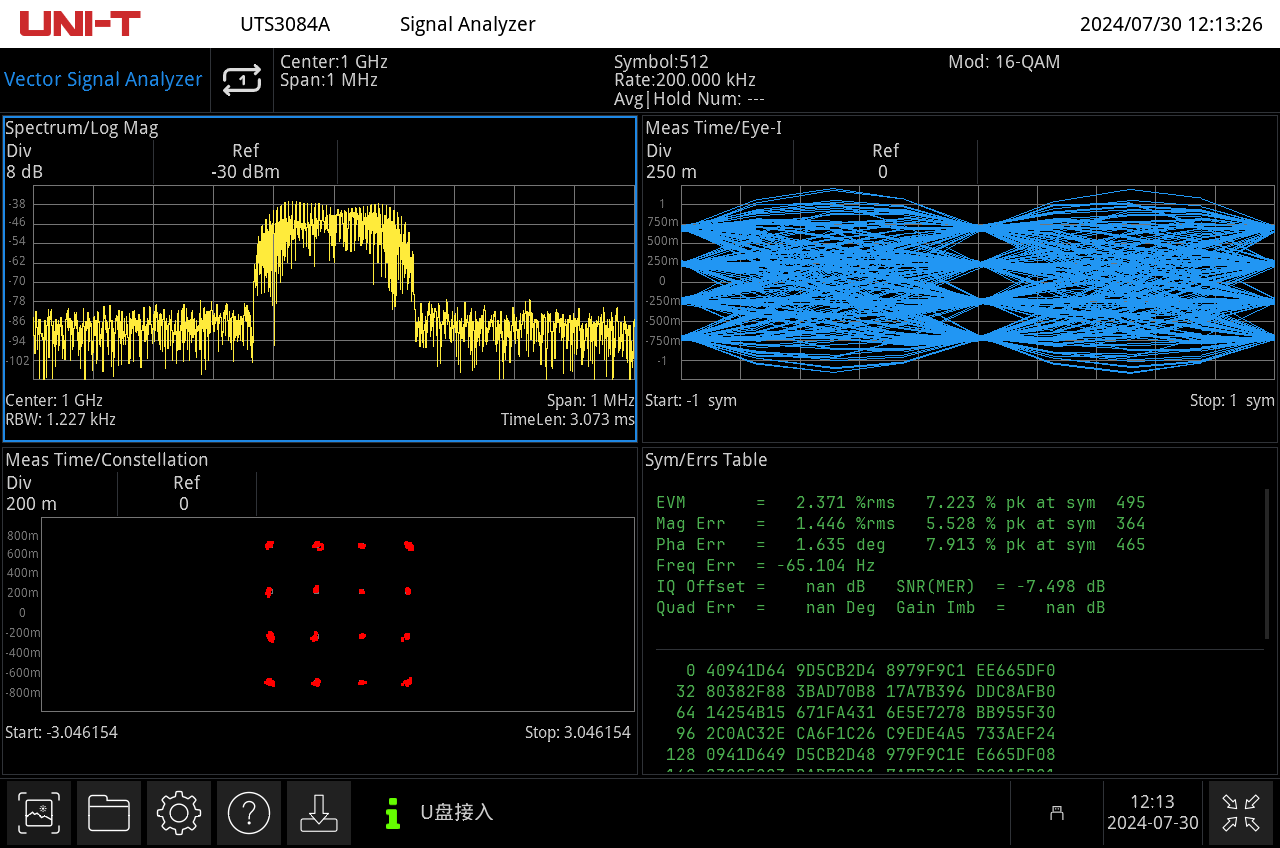Toggle the single sweep mode icon
This screenshot has width=1280, height=848.
pos(242,80)
